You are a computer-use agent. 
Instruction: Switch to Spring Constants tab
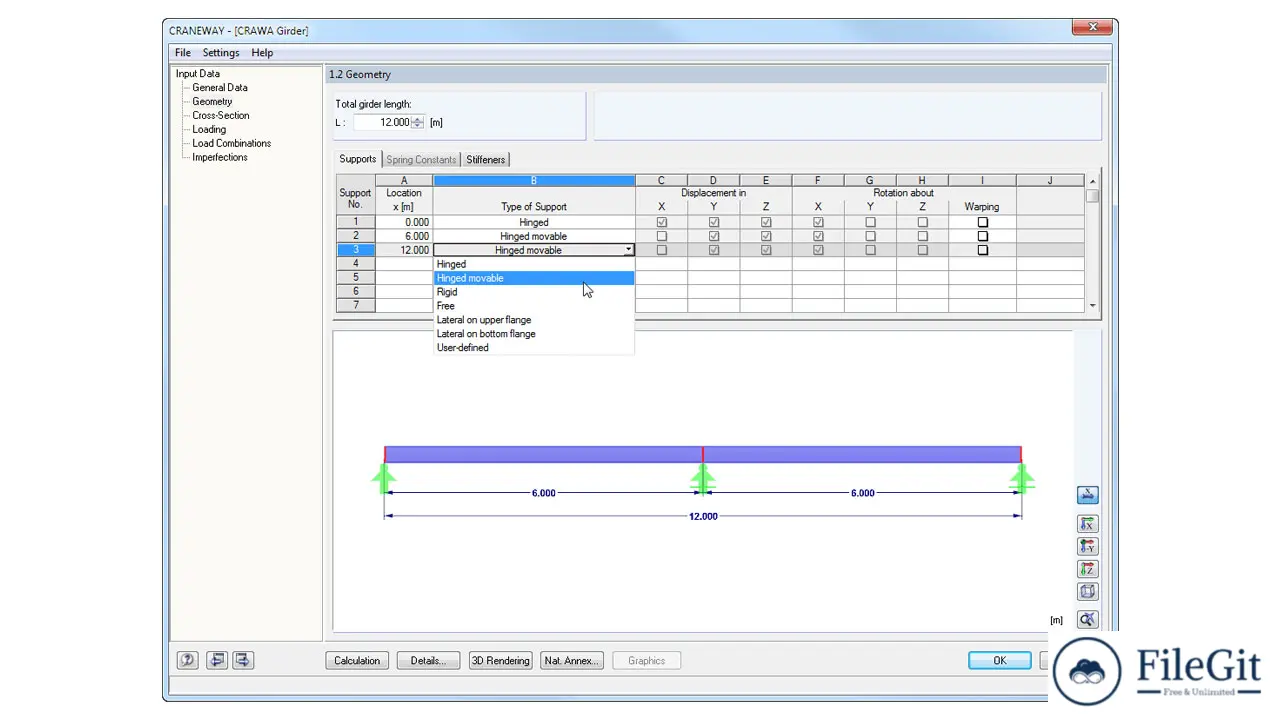click(421, 160)
